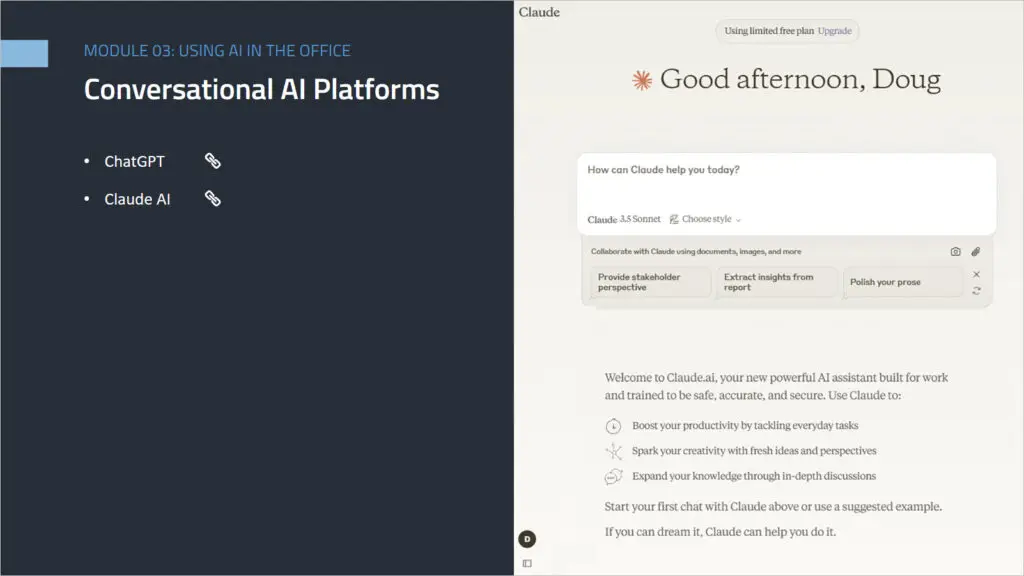
Task: Dismiss the suggestions with the X icon
Action: pos(976,273)
